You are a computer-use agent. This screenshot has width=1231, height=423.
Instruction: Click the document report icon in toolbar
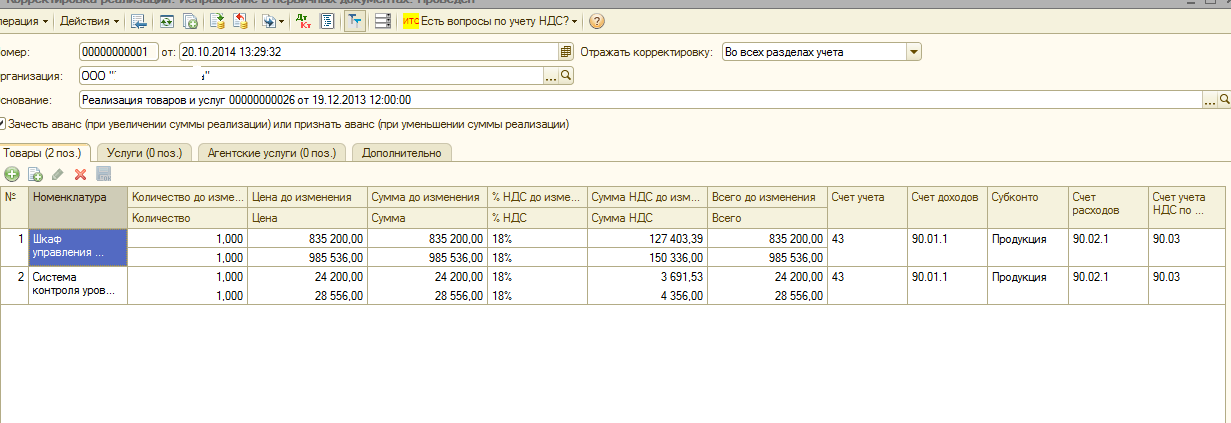(x=327, y=21)
